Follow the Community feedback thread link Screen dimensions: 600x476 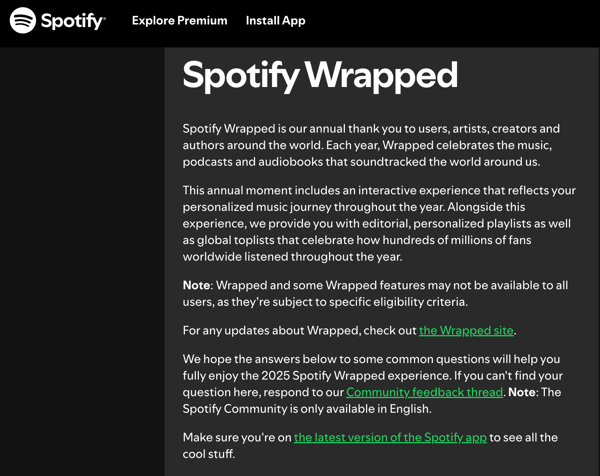(x=424, y=392)
